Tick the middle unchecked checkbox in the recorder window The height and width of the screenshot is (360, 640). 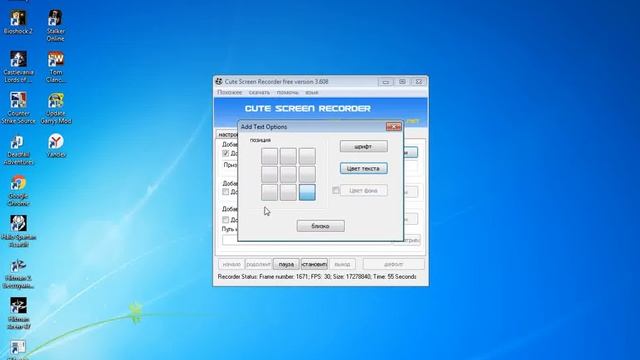[226, 191]
